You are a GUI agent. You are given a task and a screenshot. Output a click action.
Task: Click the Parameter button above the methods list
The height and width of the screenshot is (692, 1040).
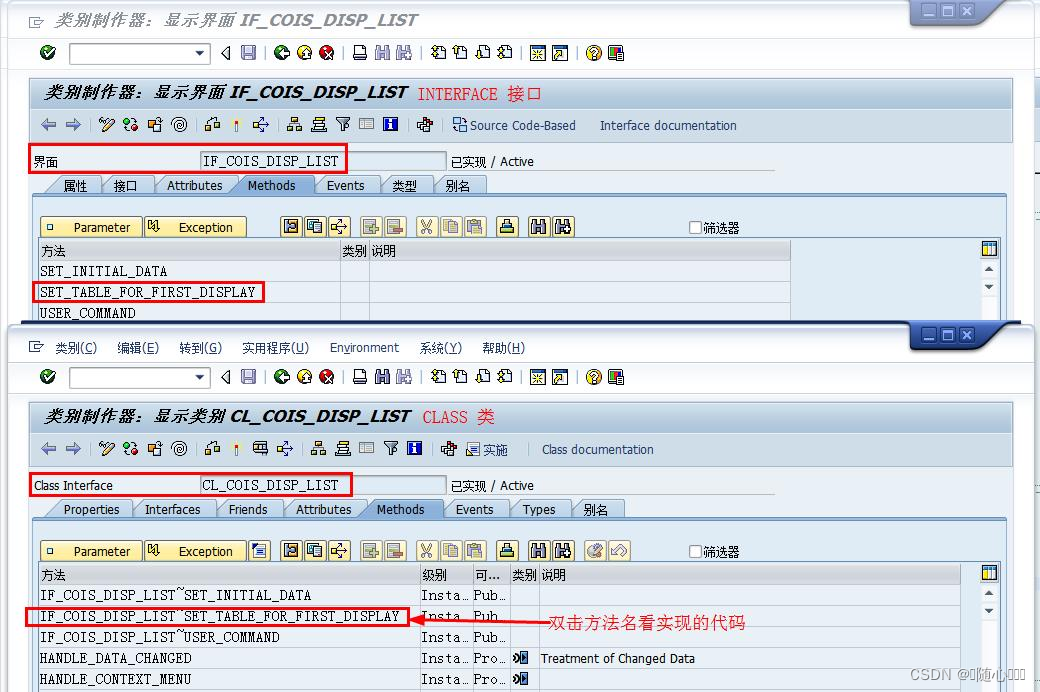(x=90, y=227)
